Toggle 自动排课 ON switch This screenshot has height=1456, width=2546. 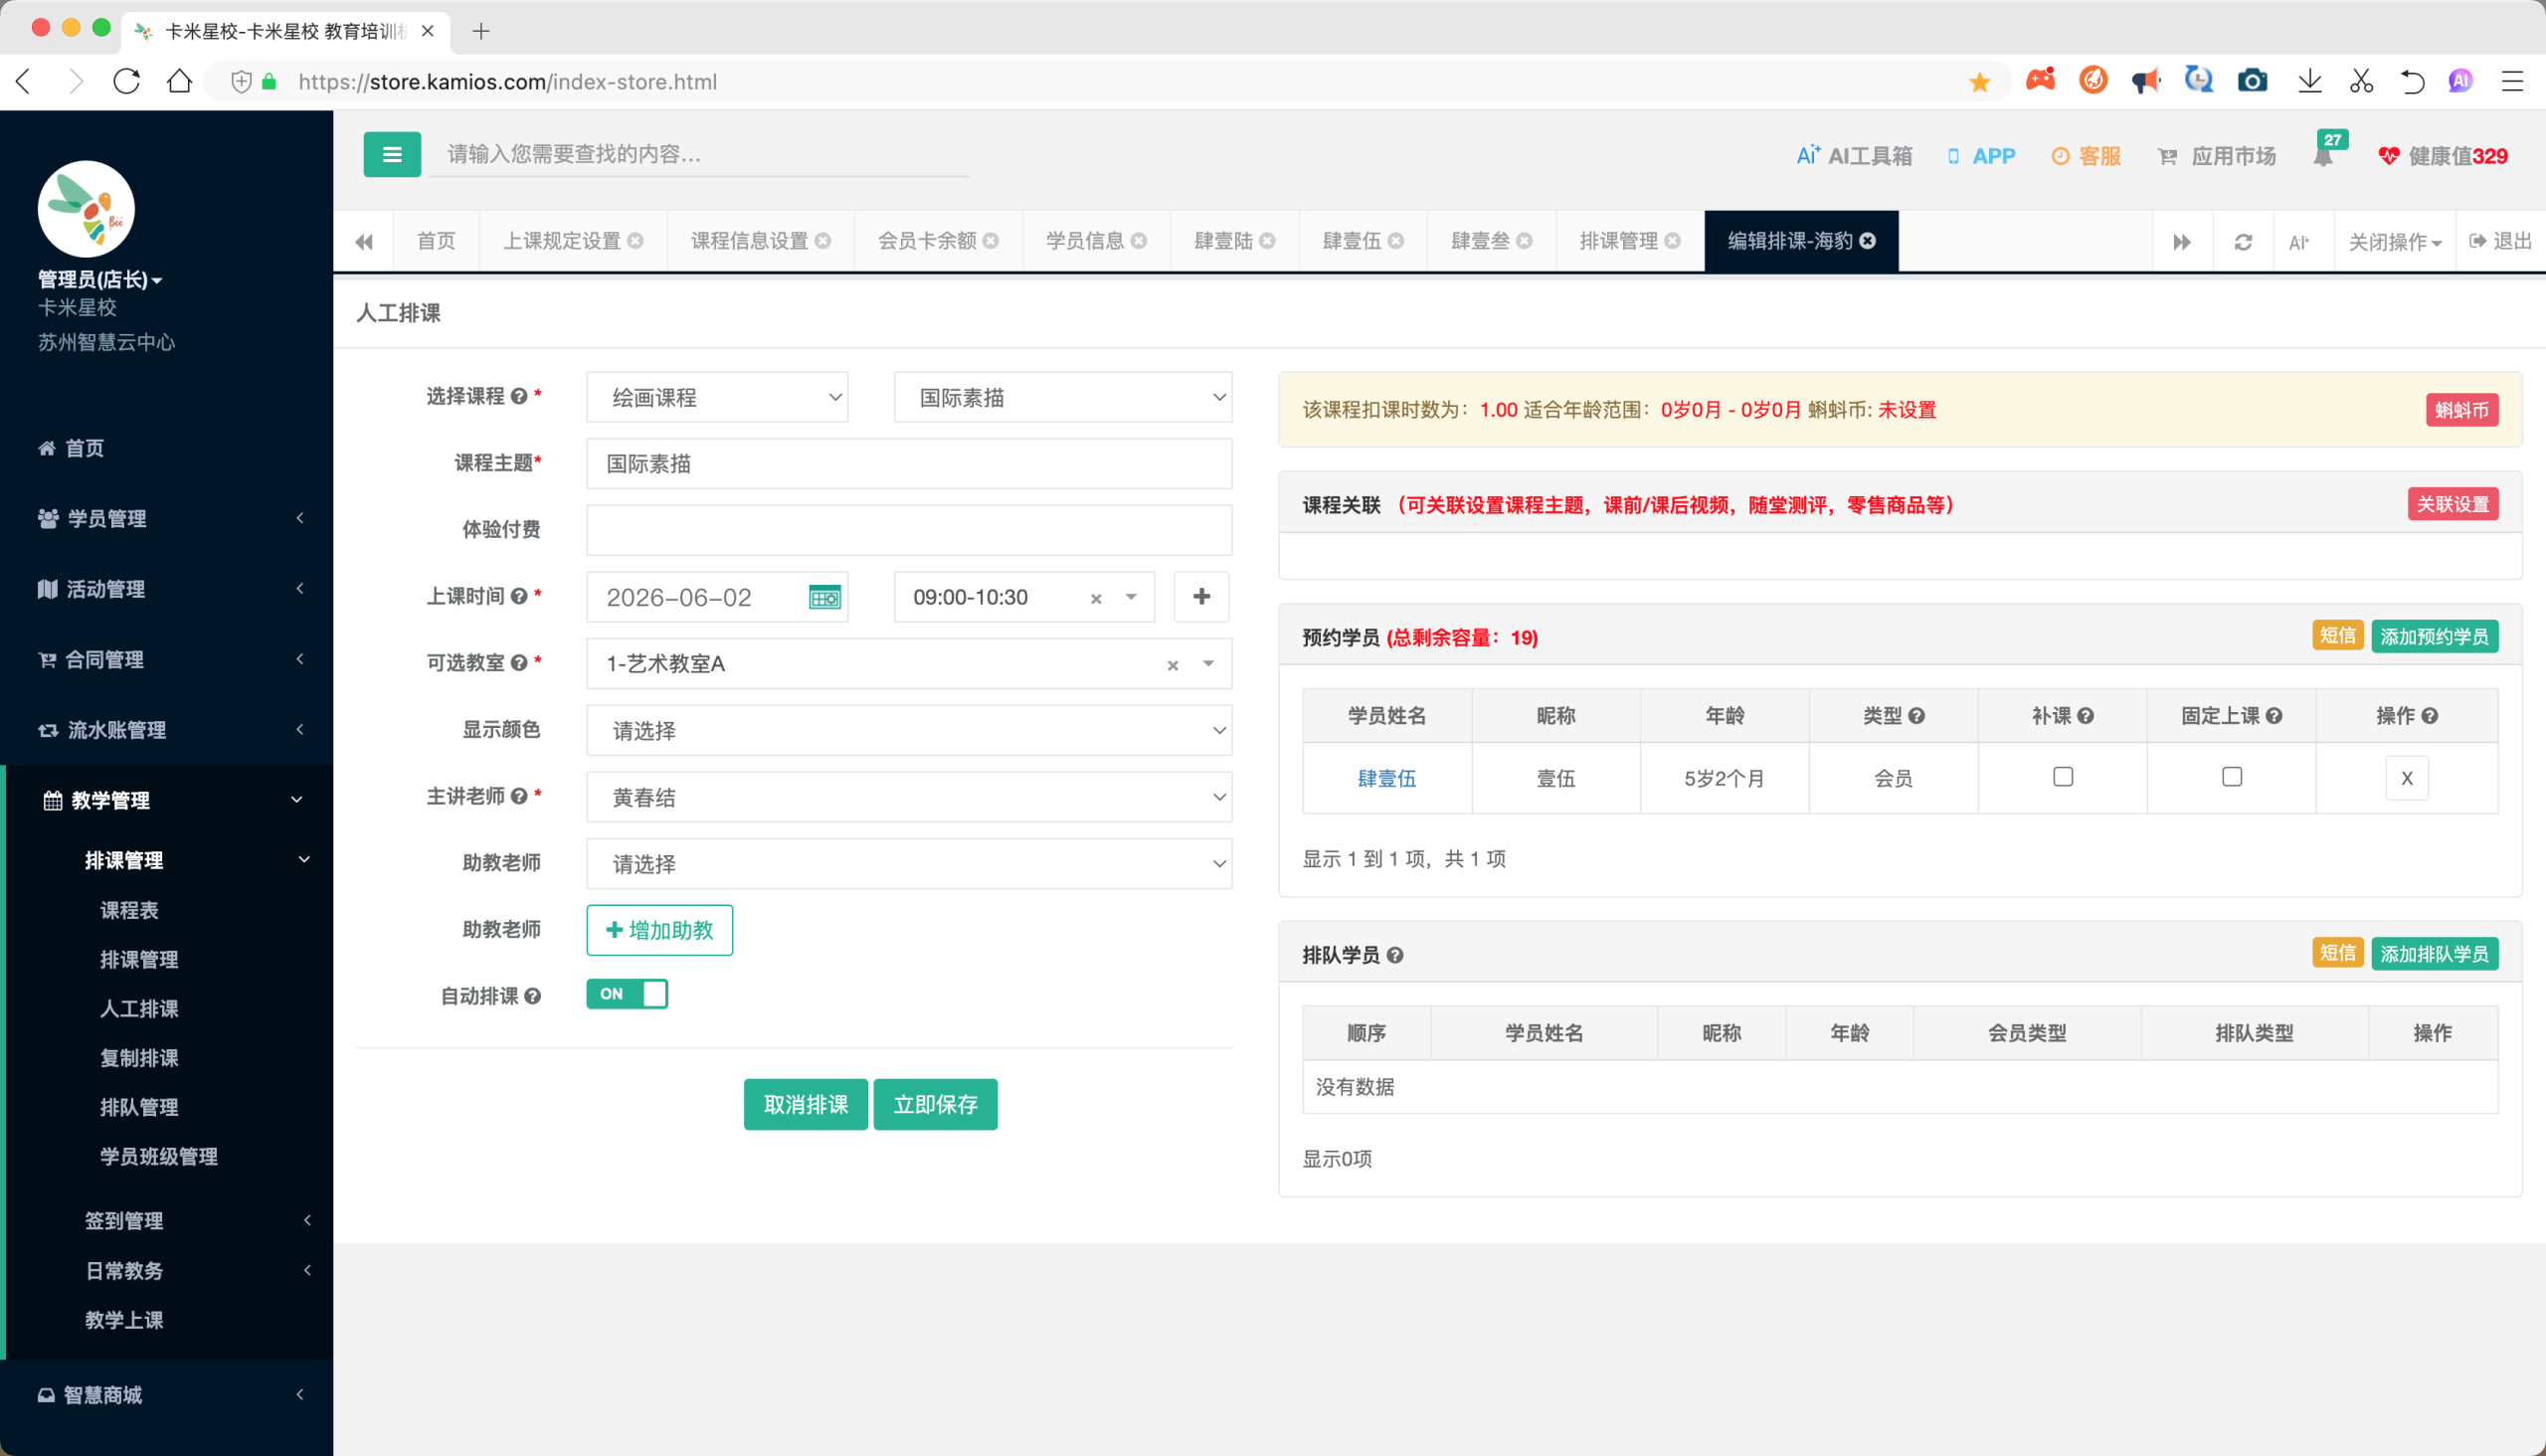coord(627,994)
